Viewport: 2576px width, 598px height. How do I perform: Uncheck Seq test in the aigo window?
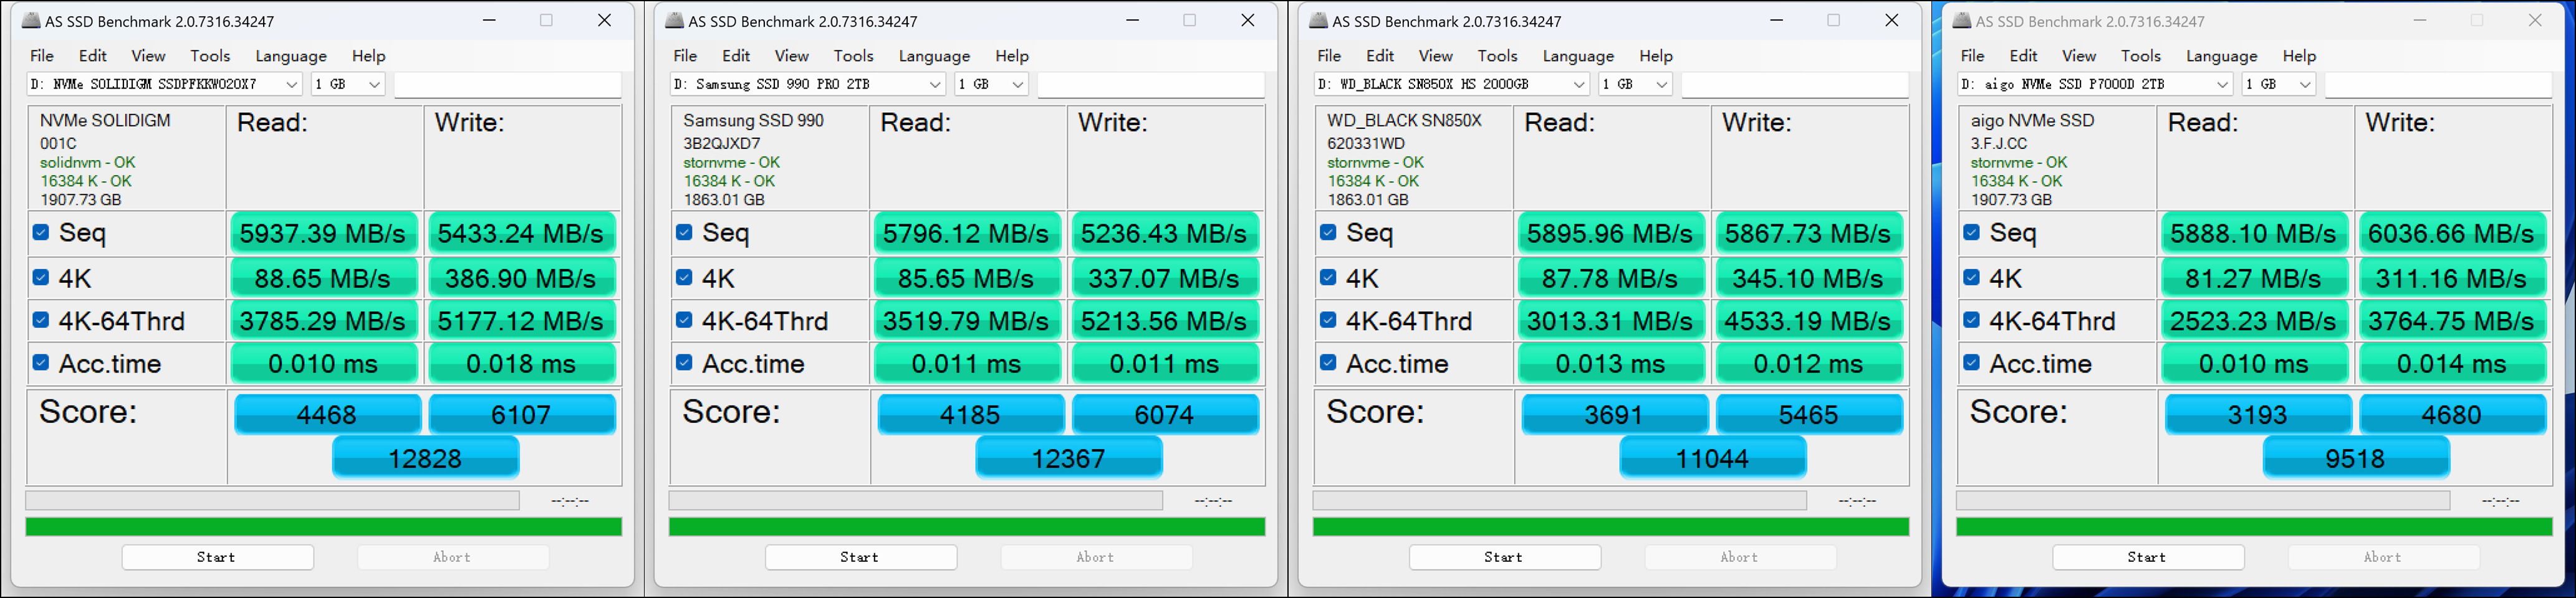click(1971, 232)
